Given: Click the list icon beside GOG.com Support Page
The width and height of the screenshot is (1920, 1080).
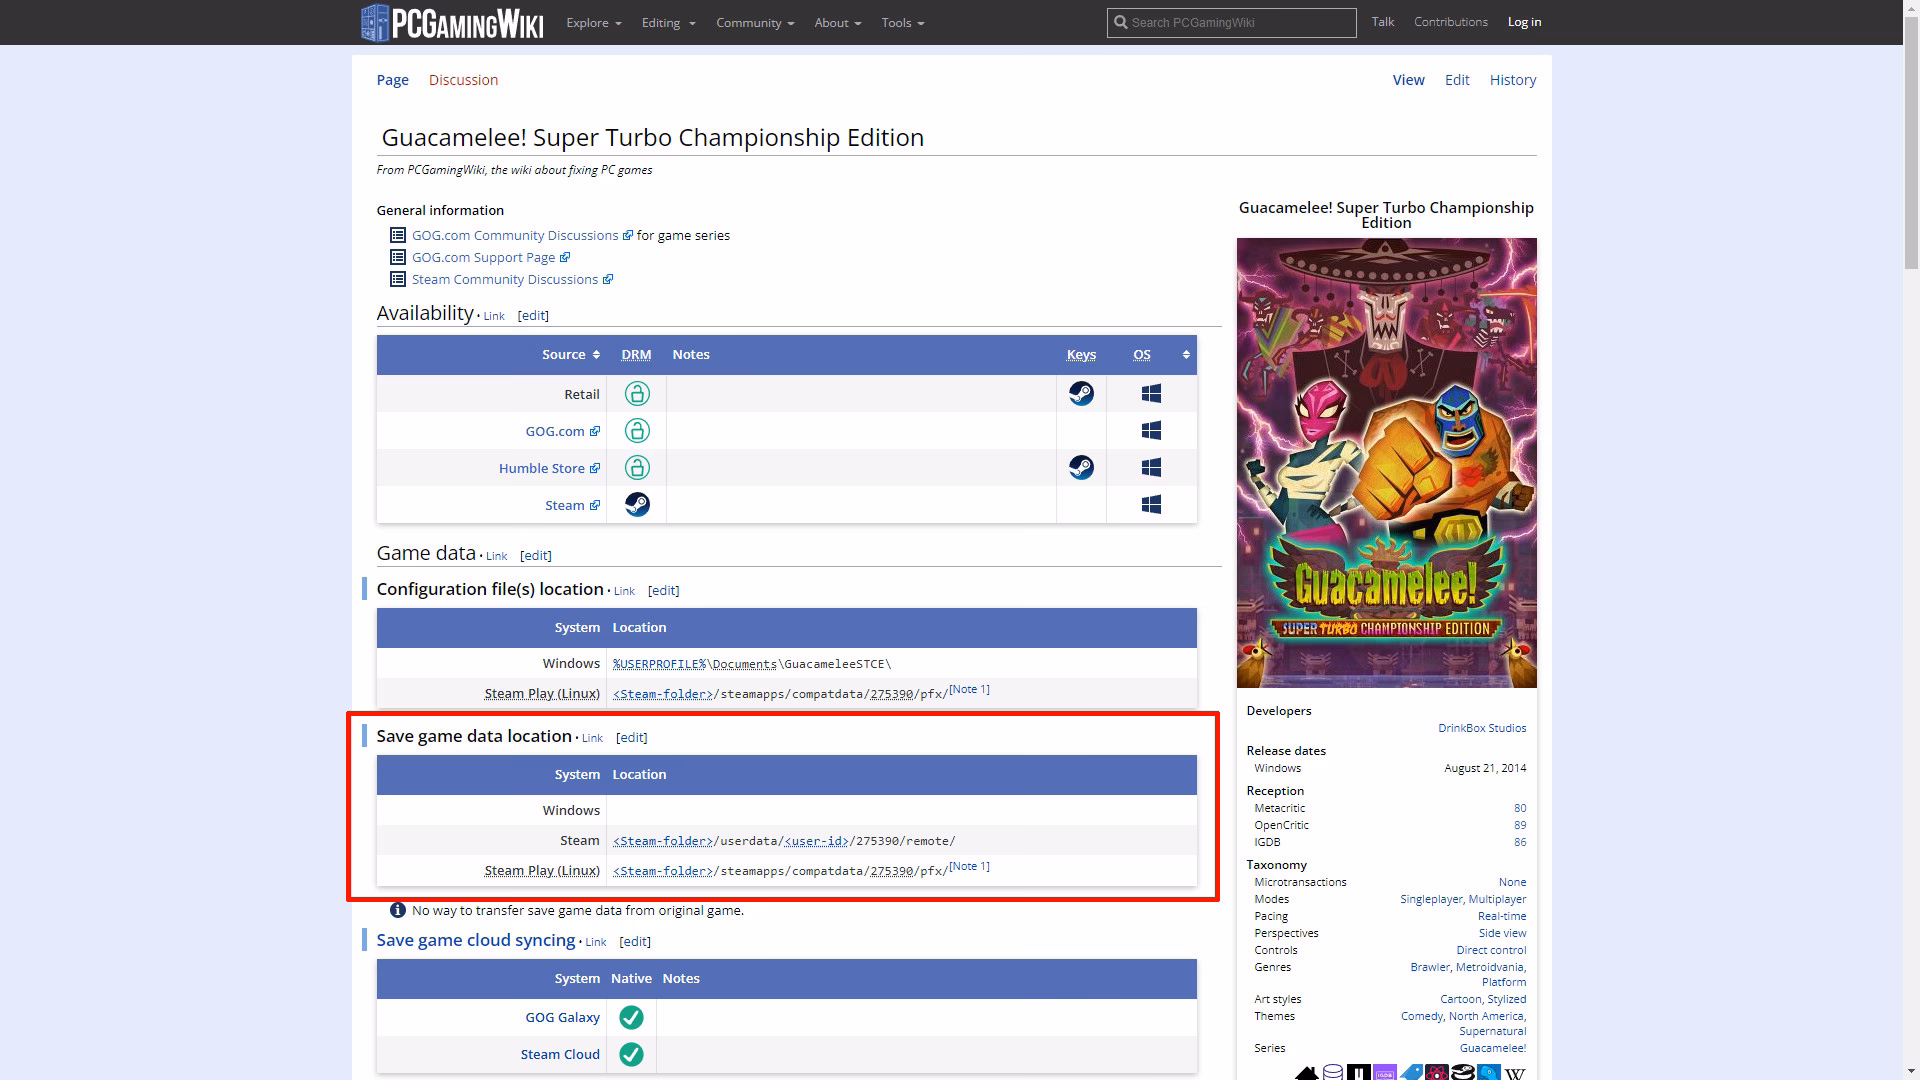Looking at the screenshot, I should (397, 258).
